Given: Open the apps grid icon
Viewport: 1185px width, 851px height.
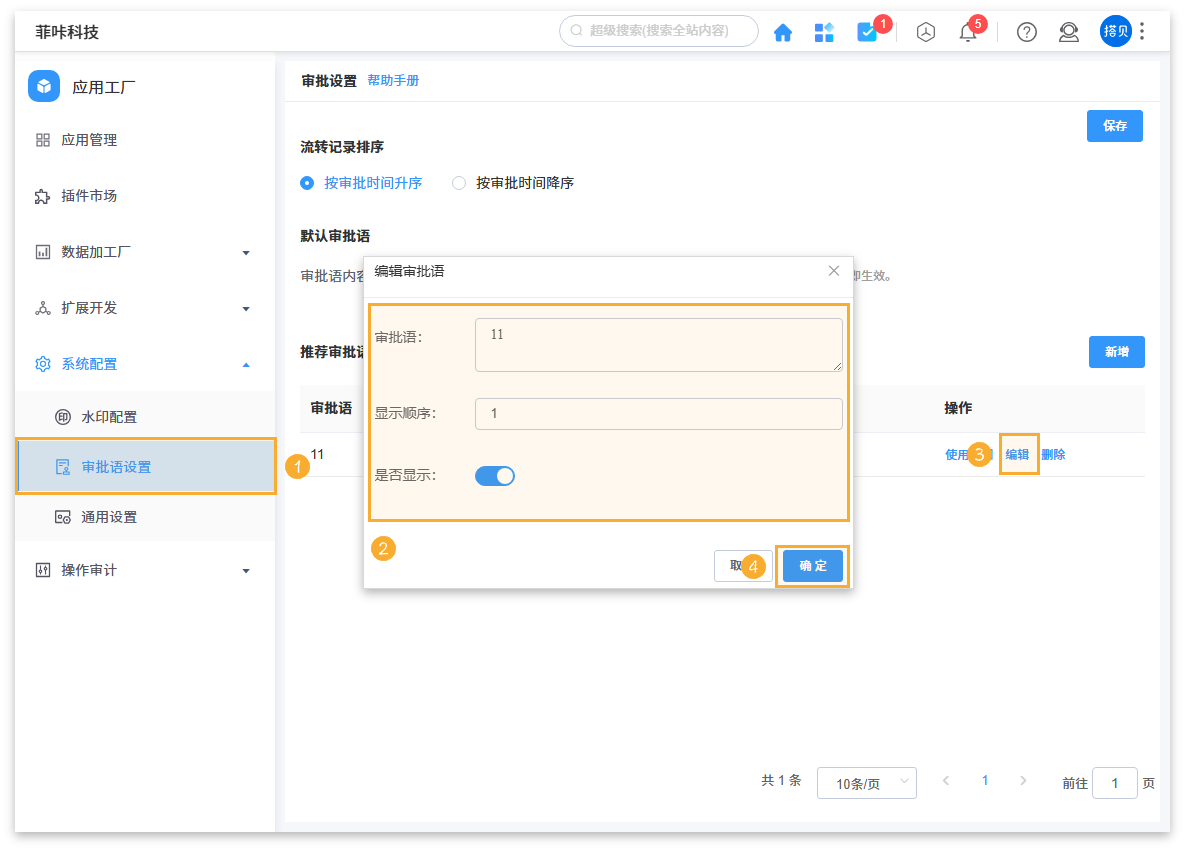Looking at the screenshot, I should (824, 32).
